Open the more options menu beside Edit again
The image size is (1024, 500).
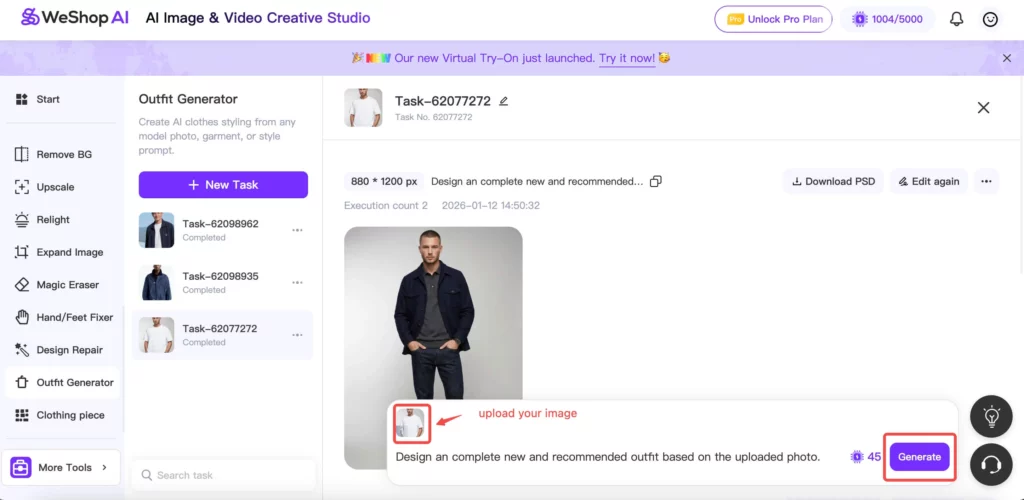[x=986, y=181]
